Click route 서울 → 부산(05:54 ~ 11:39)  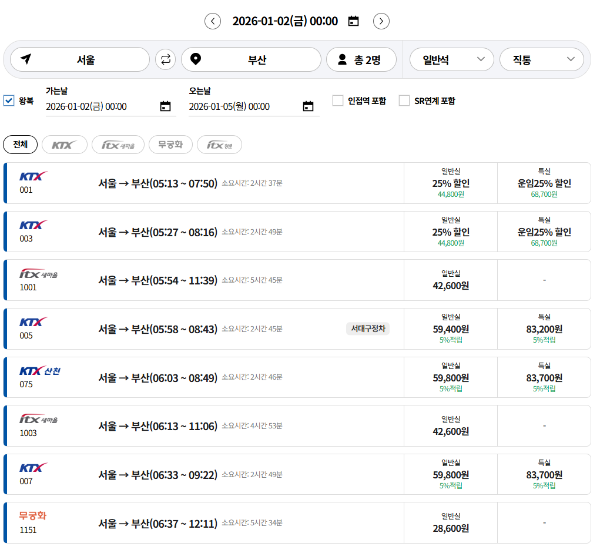(158, 280)
